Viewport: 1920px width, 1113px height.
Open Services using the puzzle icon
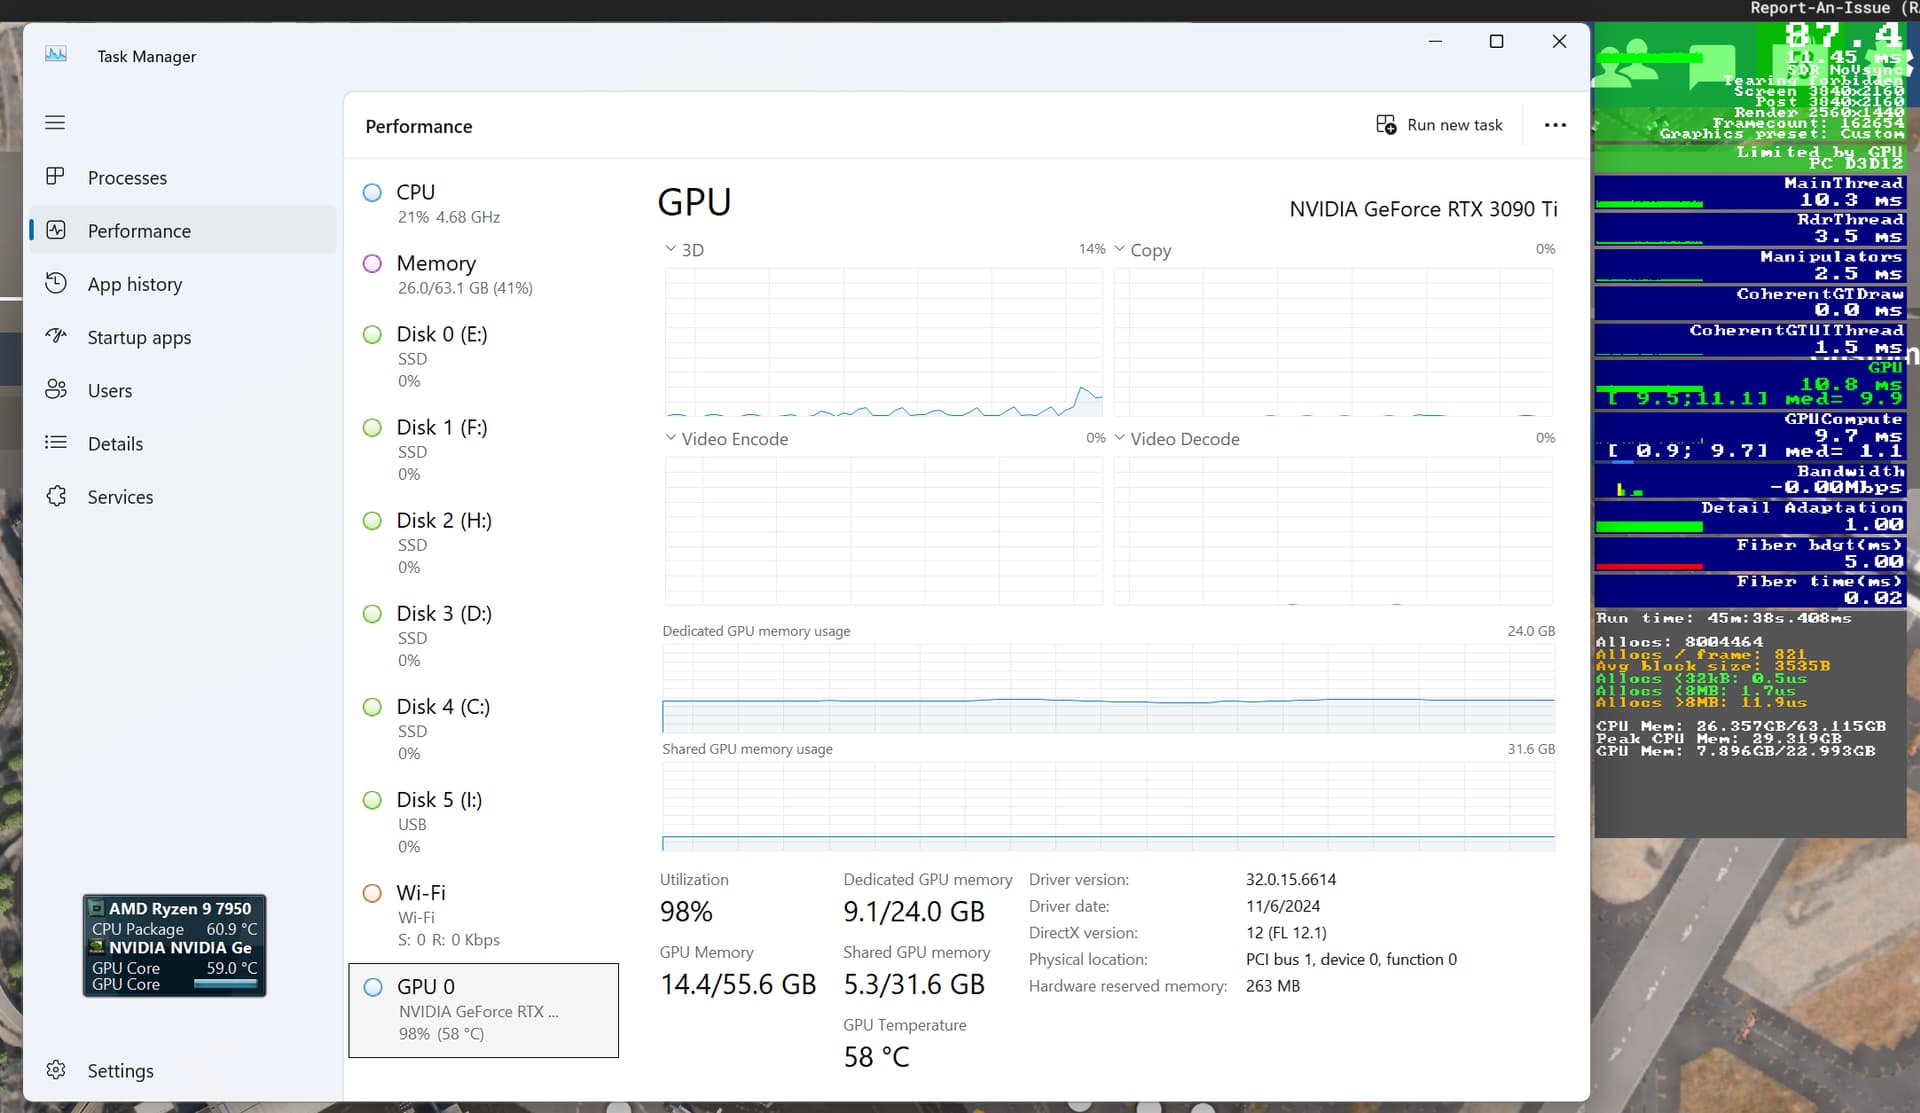click(56, 496)
